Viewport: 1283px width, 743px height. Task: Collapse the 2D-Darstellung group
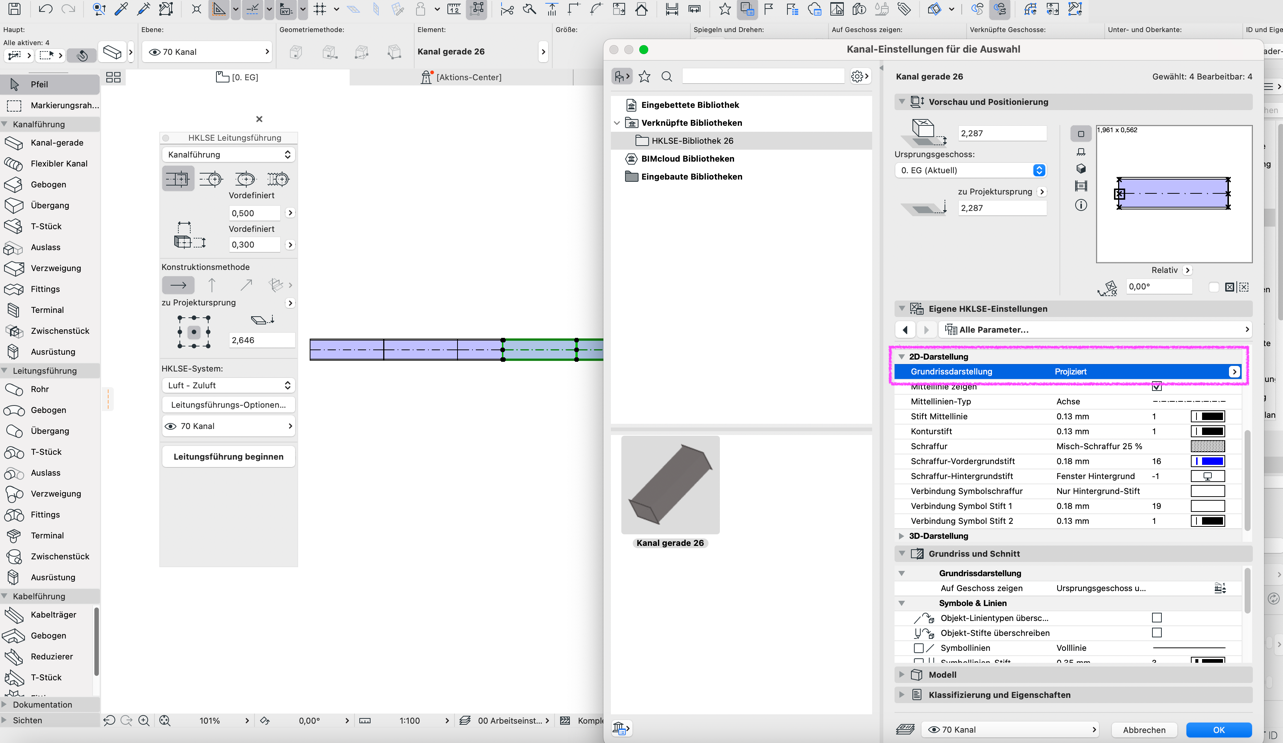901,357
